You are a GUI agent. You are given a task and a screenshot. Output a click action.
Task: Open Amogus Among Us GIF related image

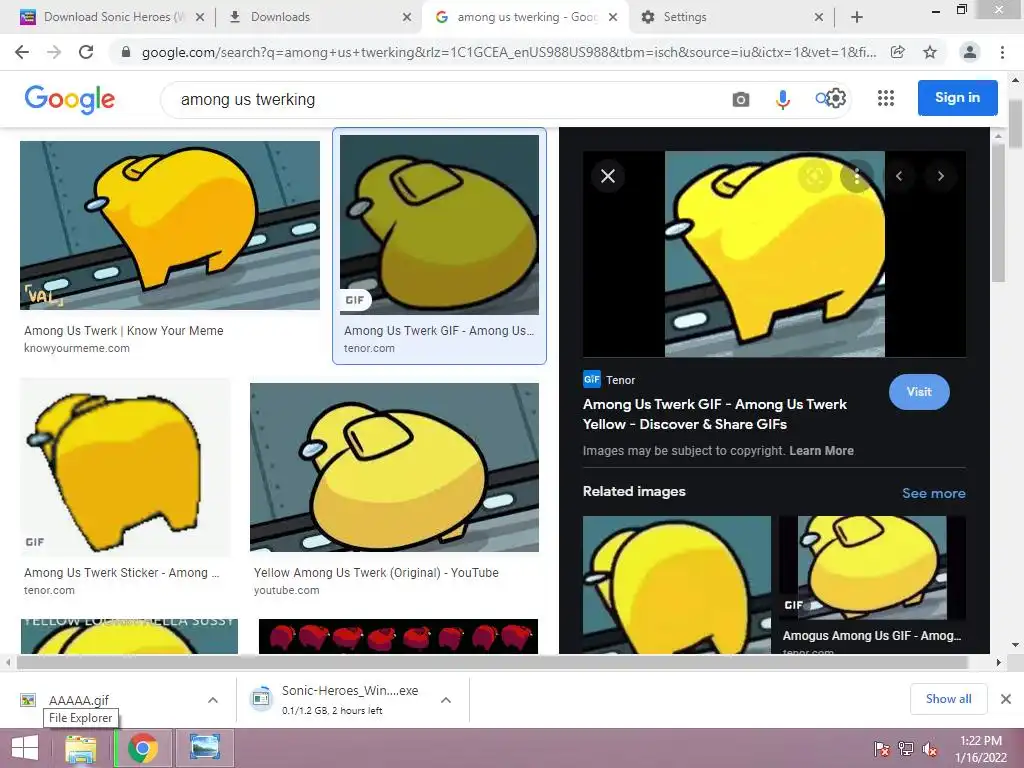click(872, 567)
